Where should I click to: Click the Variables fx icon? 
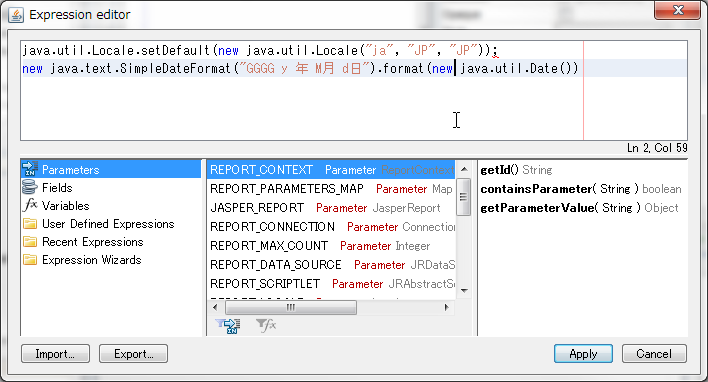coord(30,205)
